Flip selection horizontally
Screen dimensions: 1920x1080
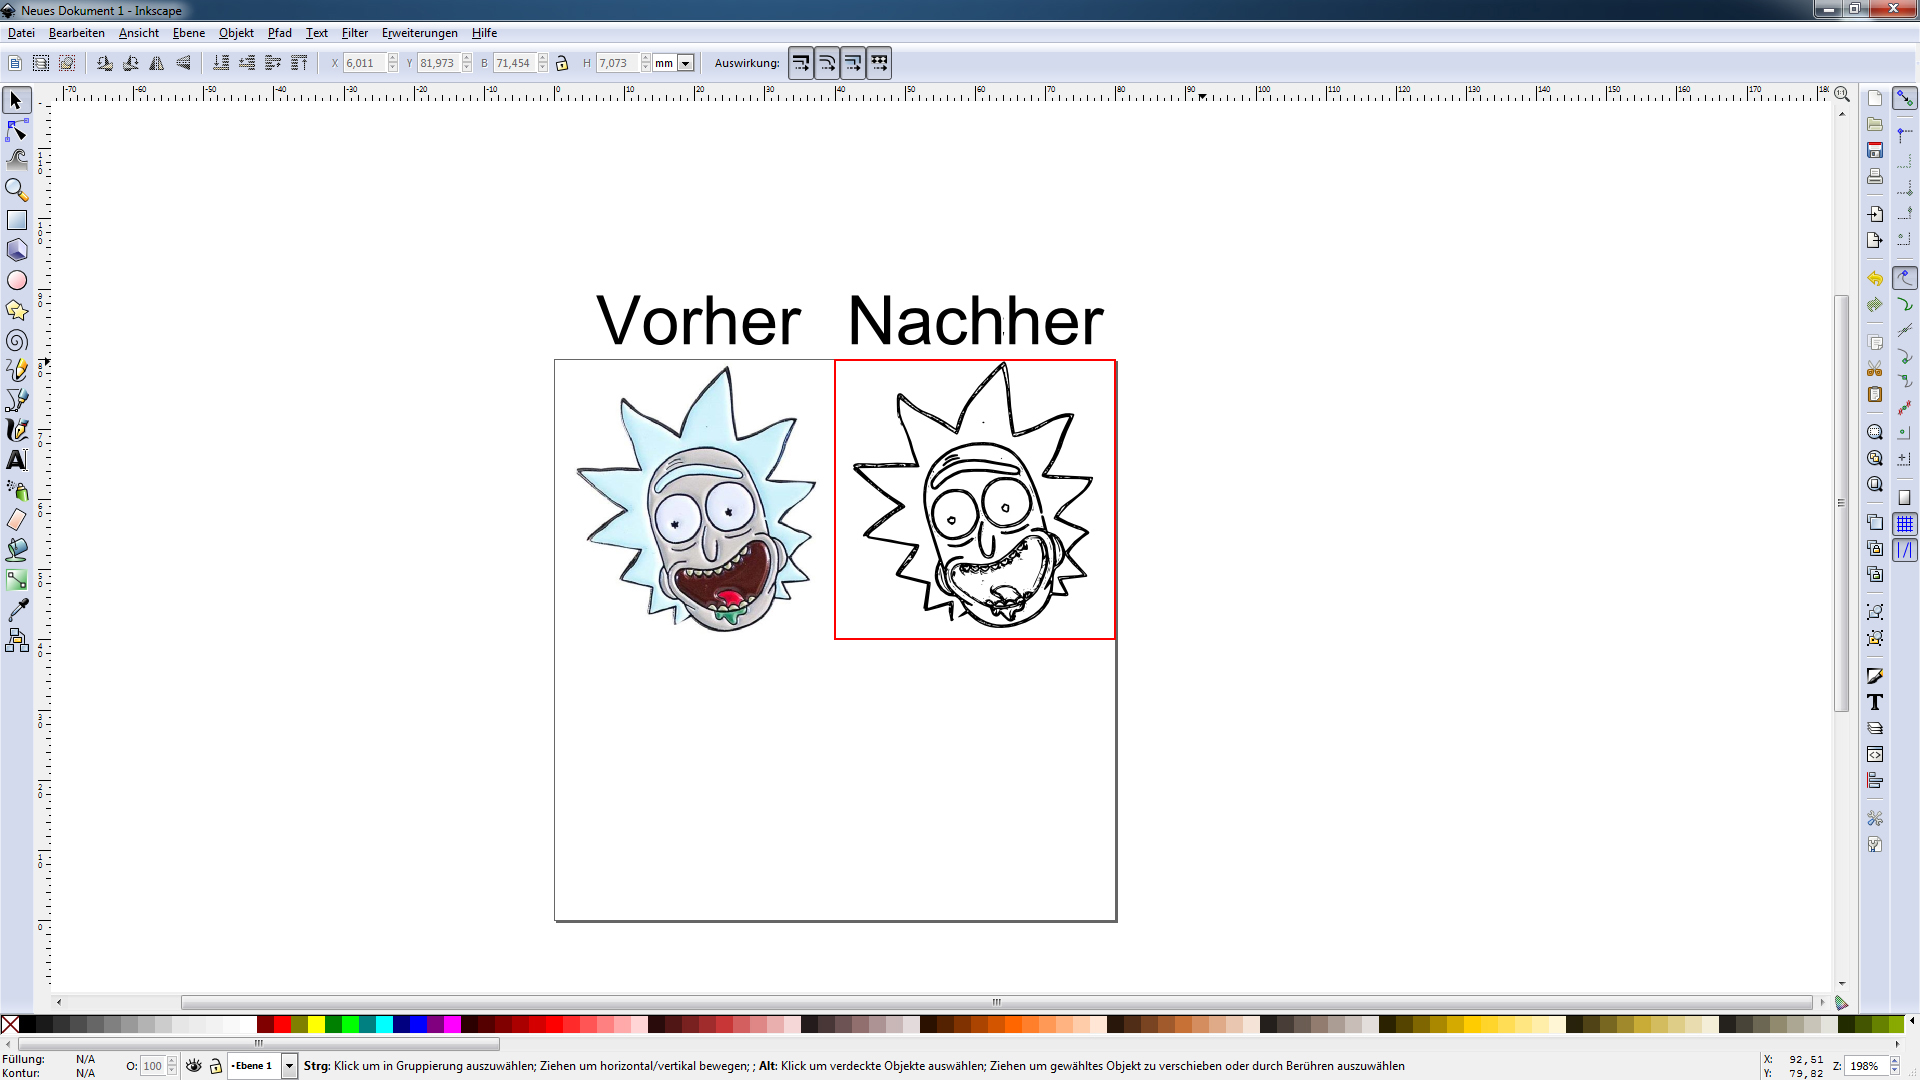click(x=157, y=63)
